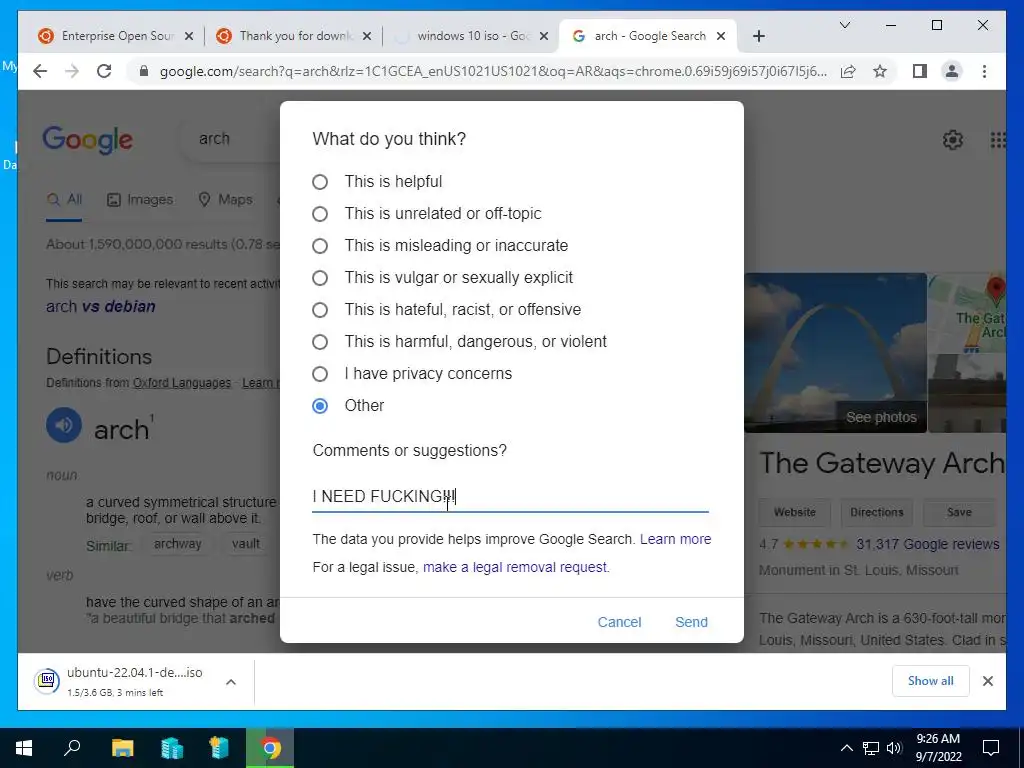
Task: Click the address bar URL
Action: [x=493, y=71]
